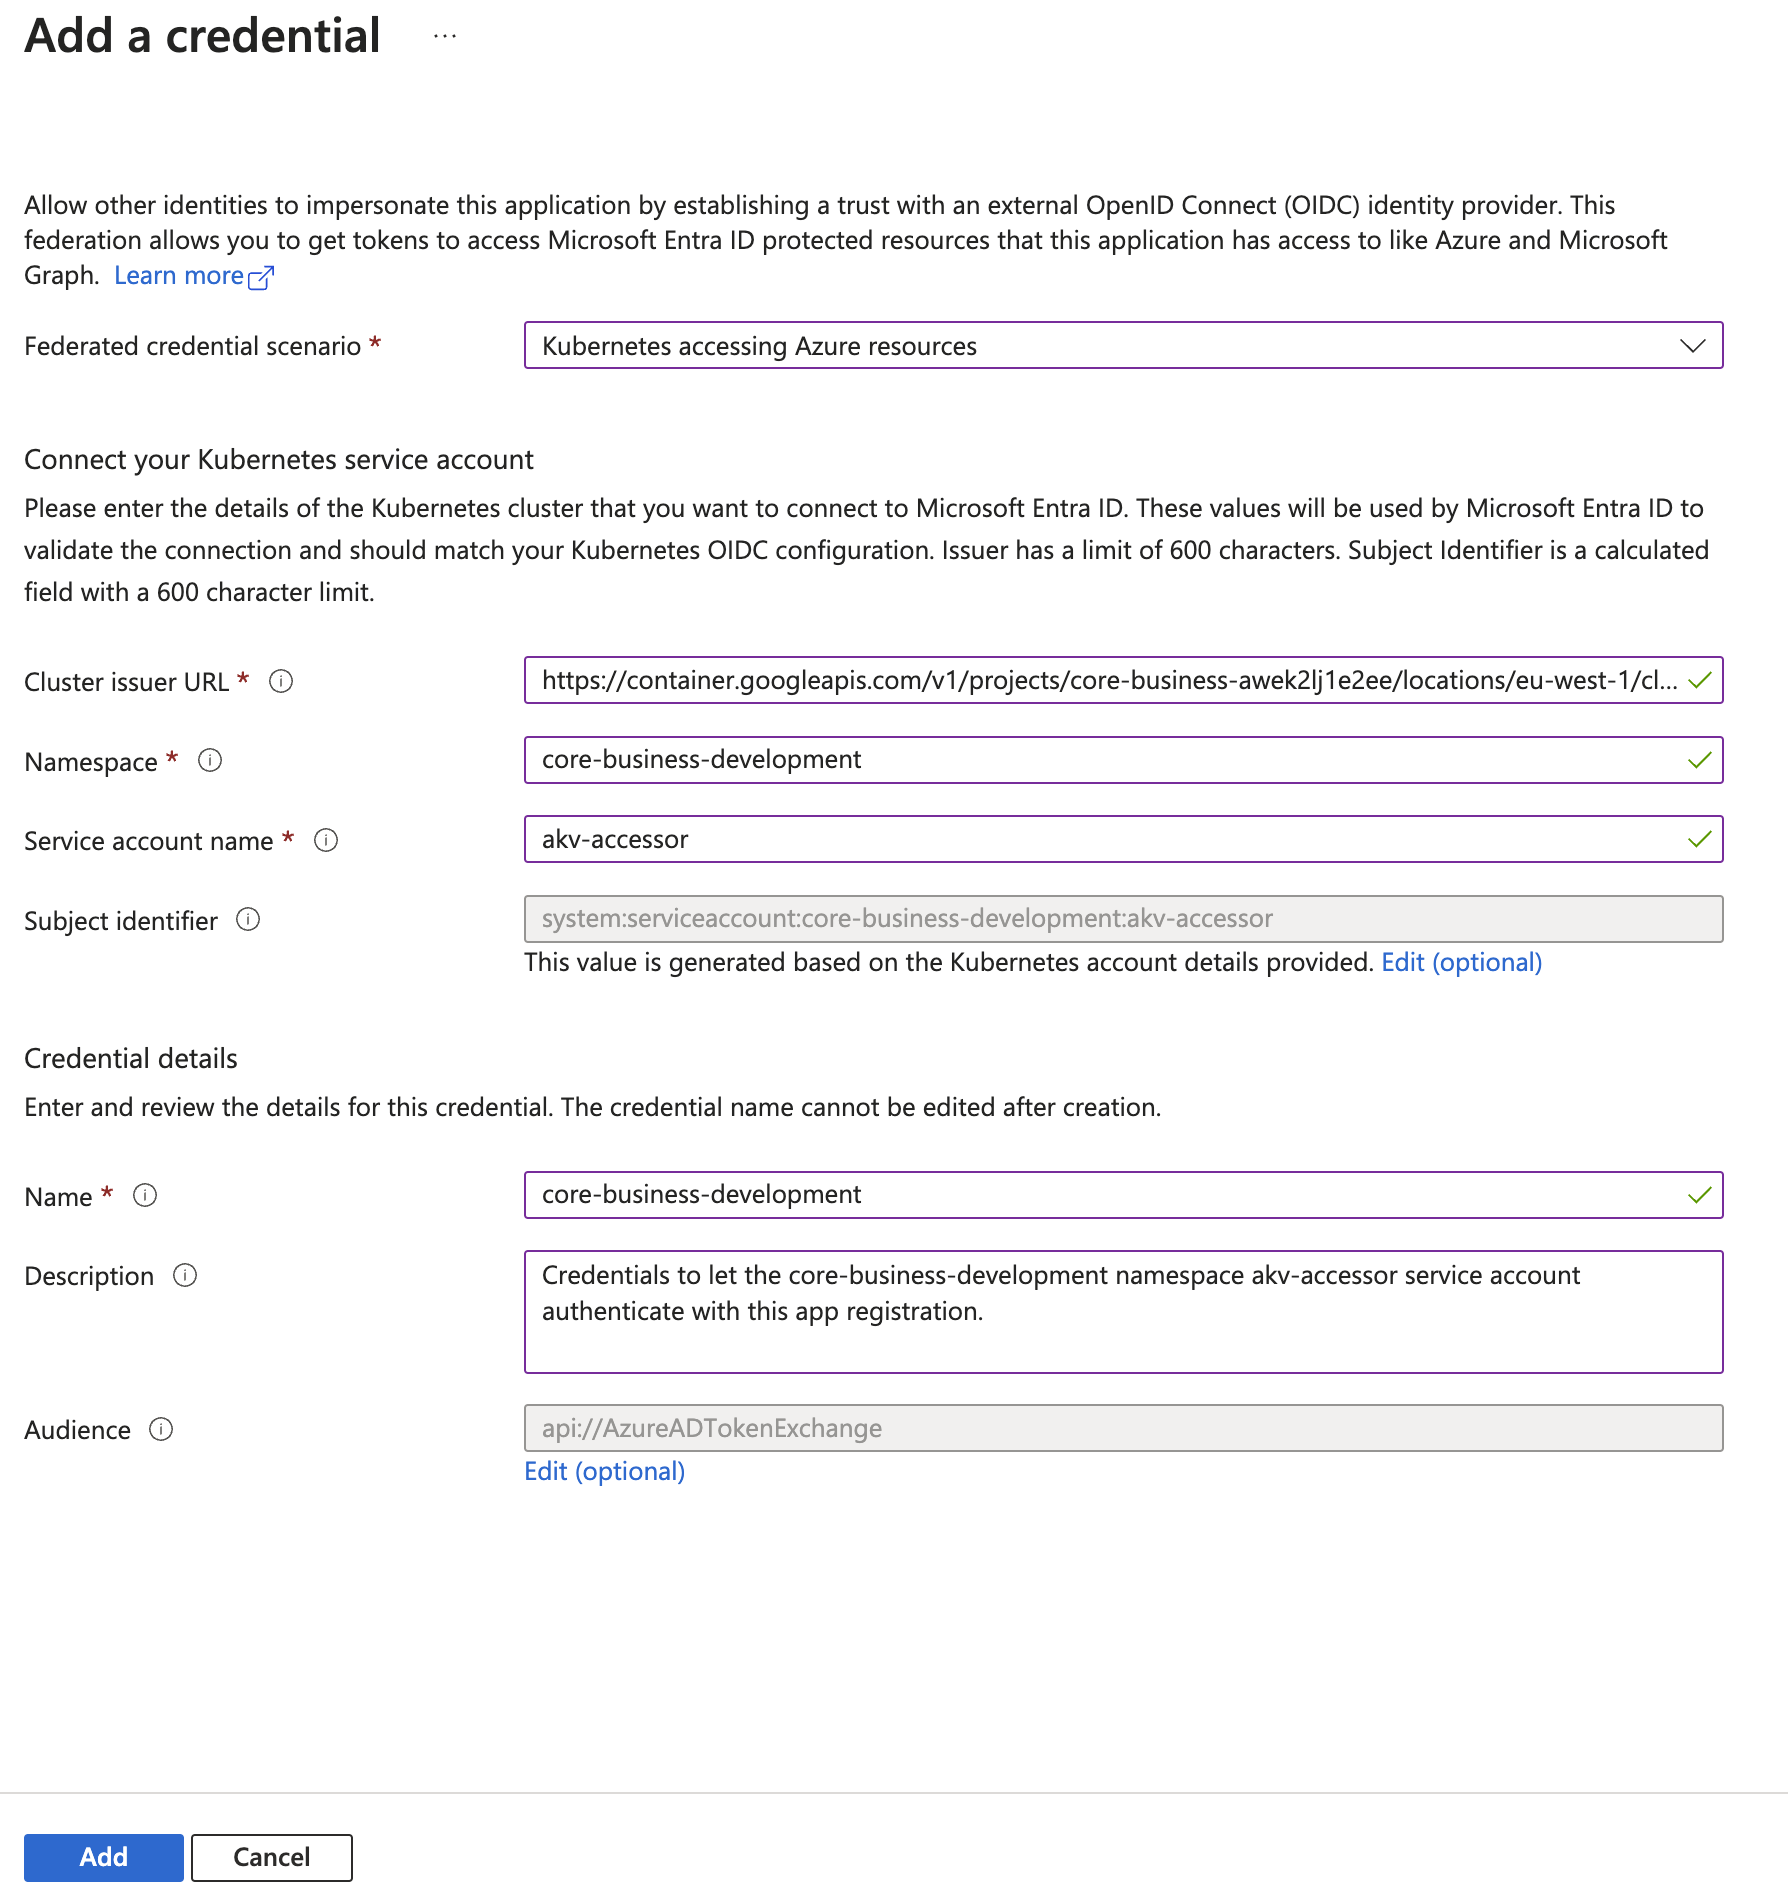The height and width of the screenshot is (1900, 1788).
Task: Open the Audience info tooltip
Action: [162, 1430]
